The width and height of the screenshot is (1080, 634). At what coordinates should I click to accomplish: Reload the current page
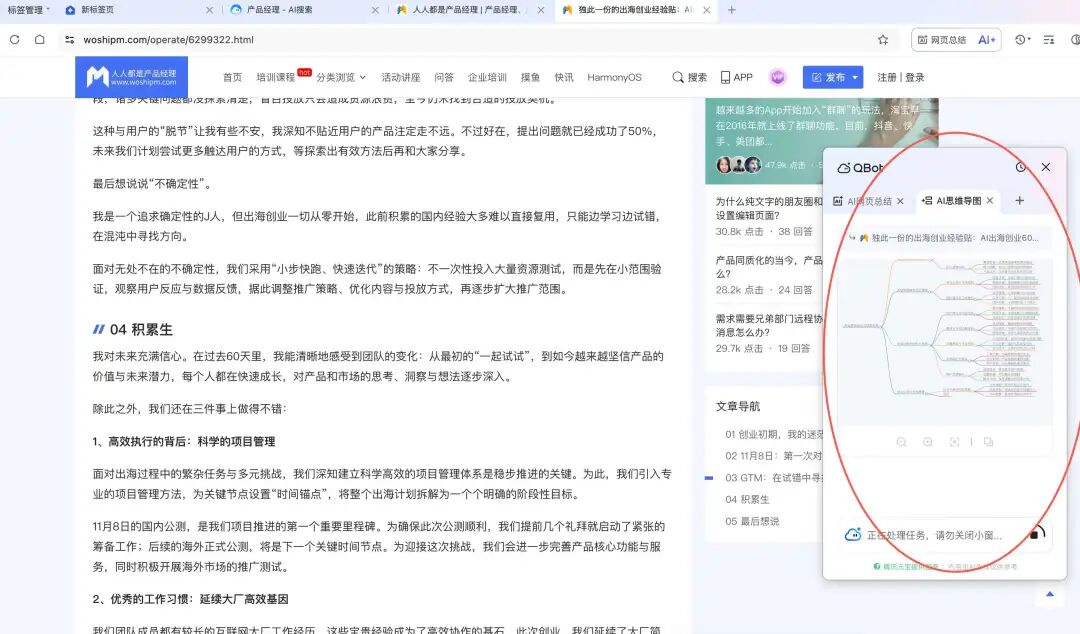click(x=14, y=40)
